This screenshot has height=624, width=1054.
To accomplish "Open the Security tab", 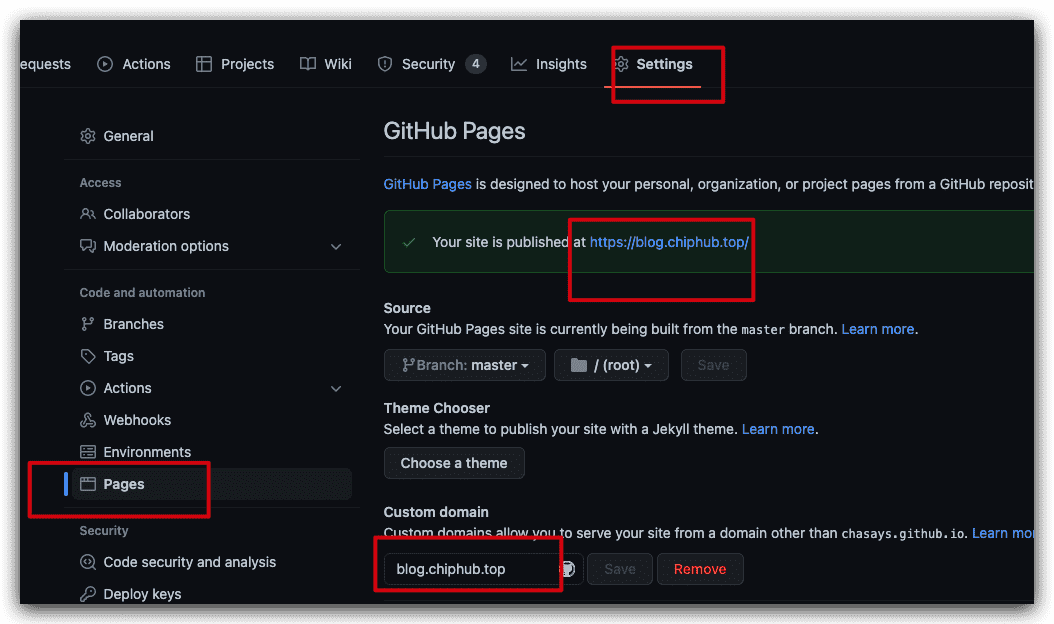I will [x=432, y=64].
